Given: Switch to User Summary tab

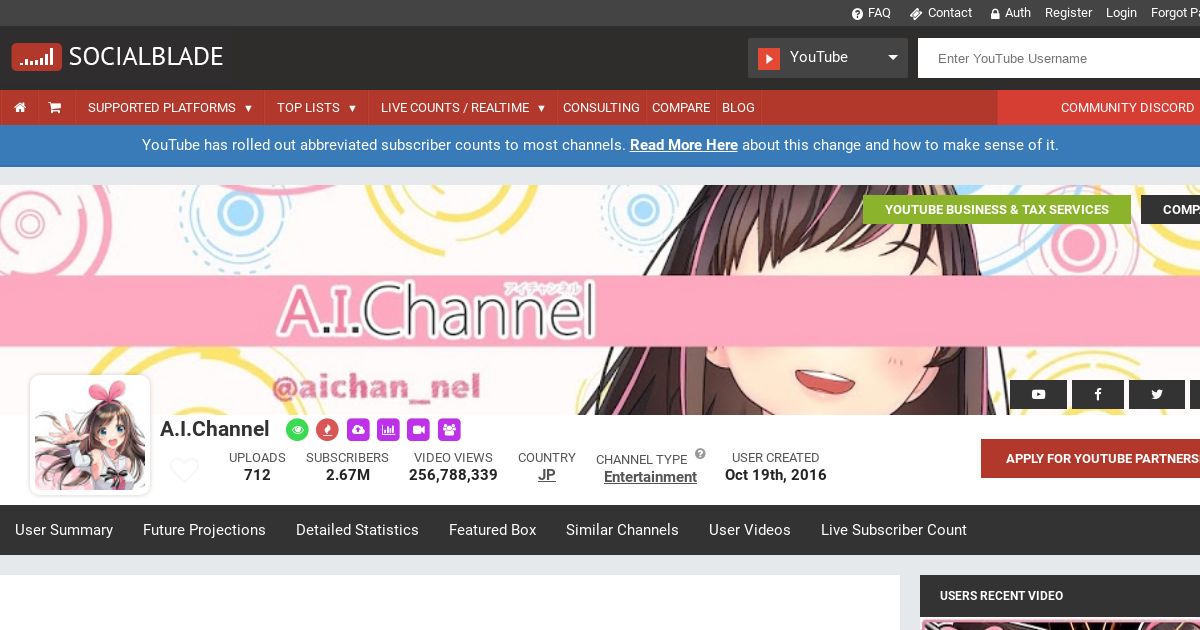Looking at the screenshot, I should [x=64, y=530].
